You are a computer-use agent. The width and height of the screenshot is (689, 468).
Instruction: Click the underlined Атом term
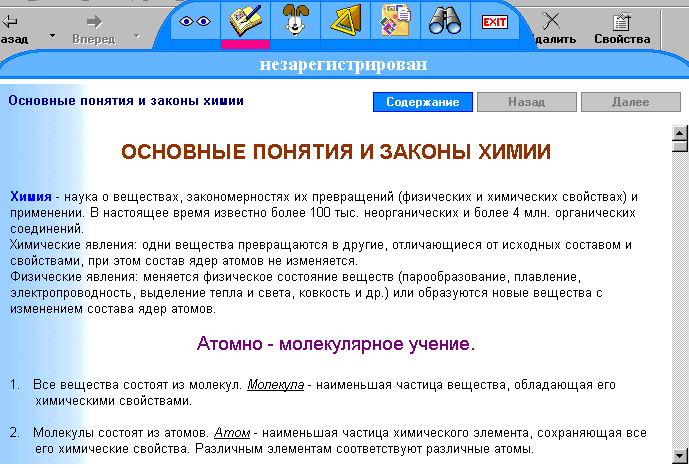tap(231, 433)
